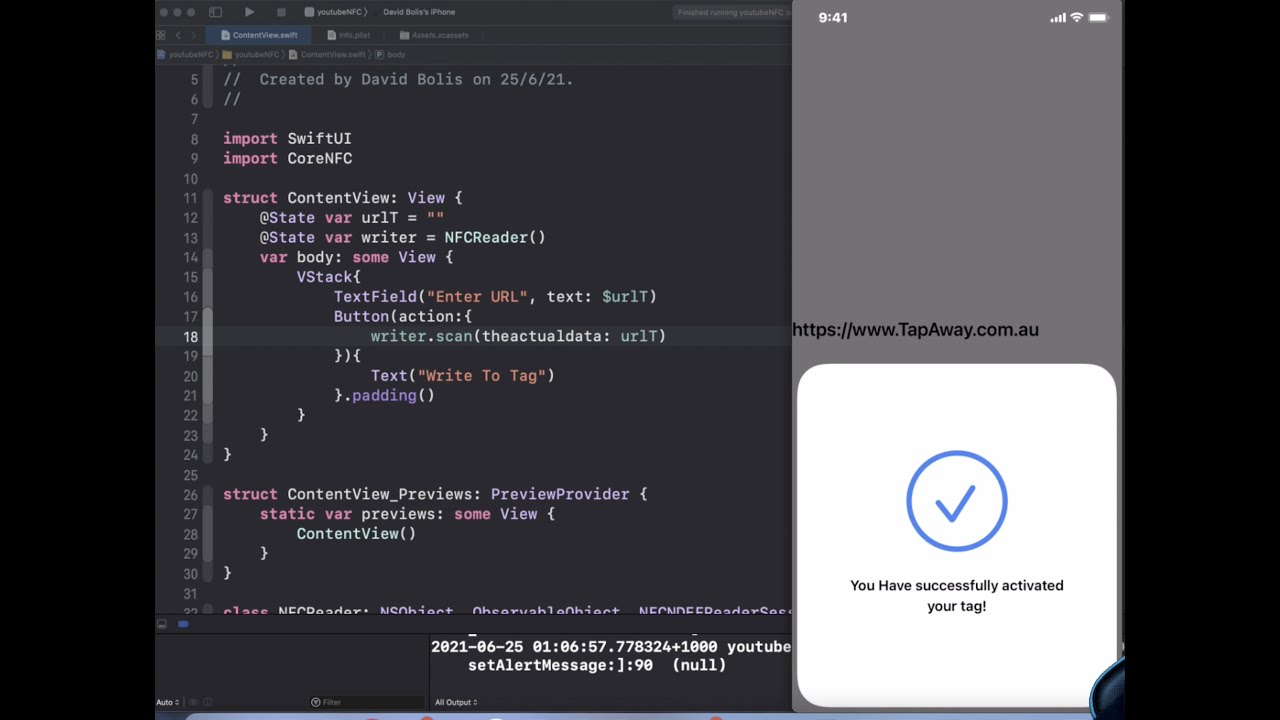Tap the blue checkmark circle in NFC sheet
This screenshot has height=720, width=1280.
click(x=957, y=501)
